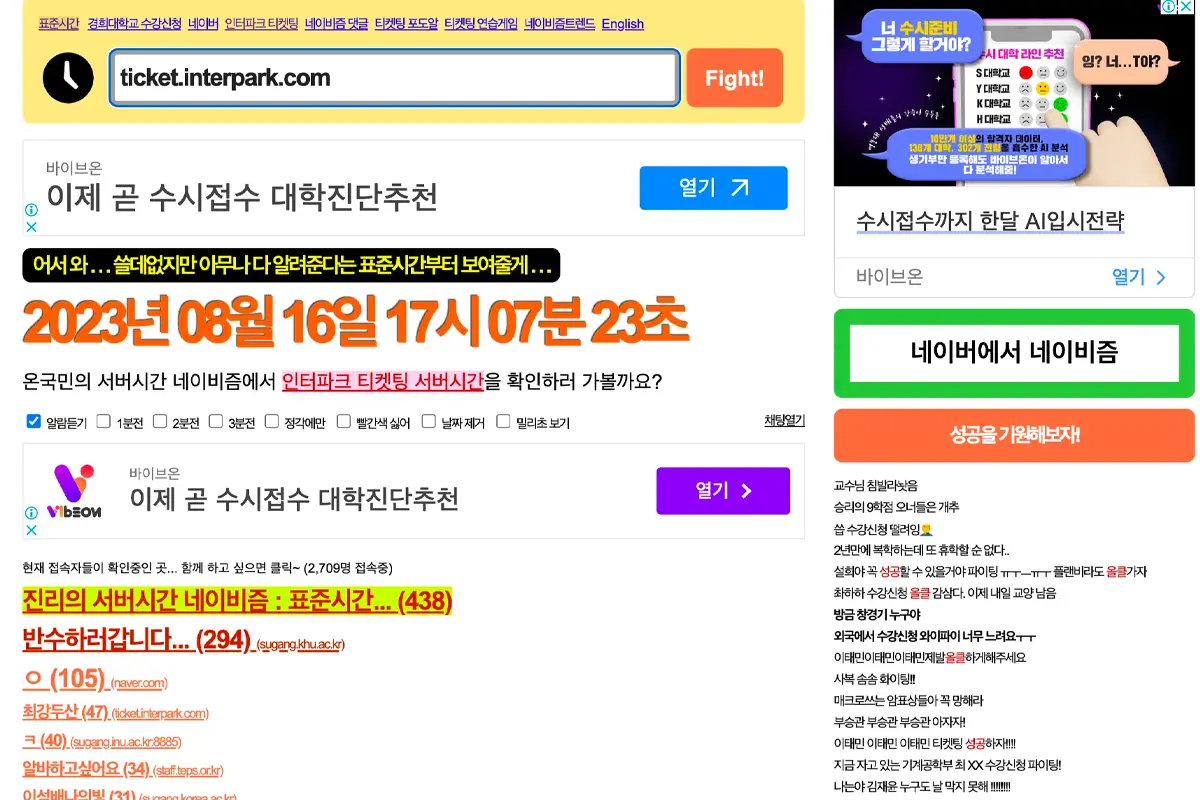This screenshot has height=800, width=1200.
Task: Click the Vibeon logo in the lower banner ad
Action: [x=74, y=491]
